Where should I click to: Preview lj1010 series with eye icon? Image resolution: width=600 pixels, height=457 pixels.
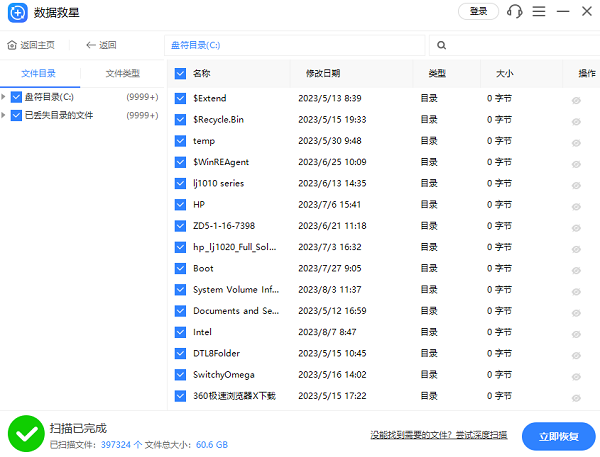point(576,185)
